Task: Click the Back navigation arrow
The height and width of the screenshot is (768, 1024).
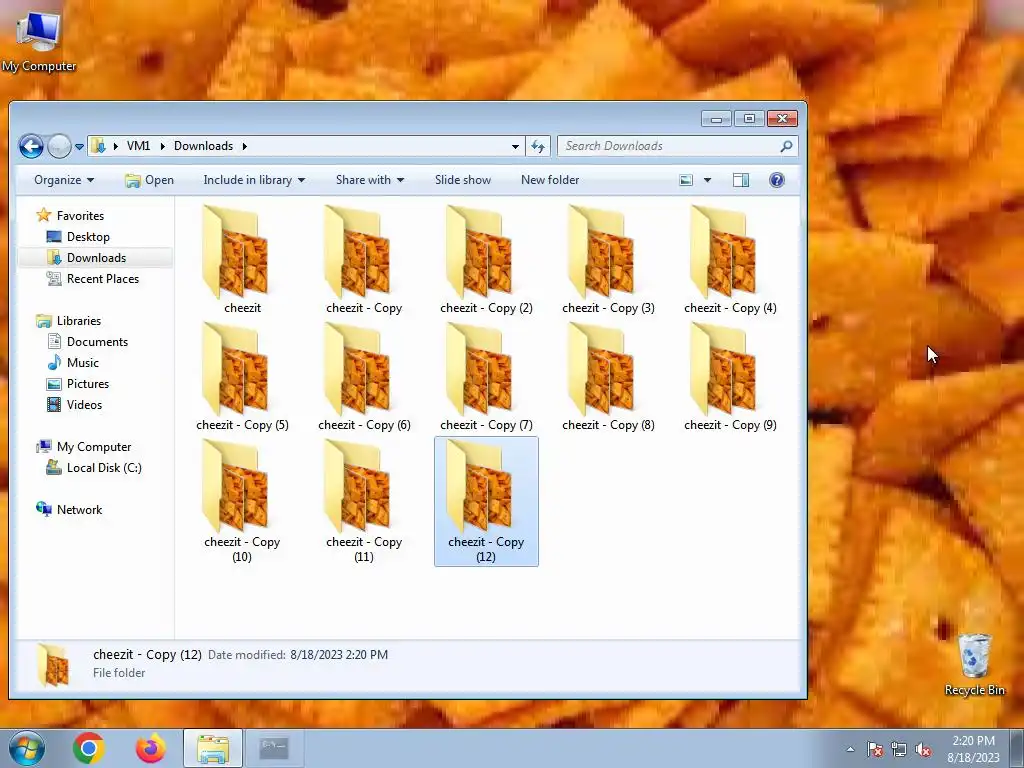Action: point(31,146)
